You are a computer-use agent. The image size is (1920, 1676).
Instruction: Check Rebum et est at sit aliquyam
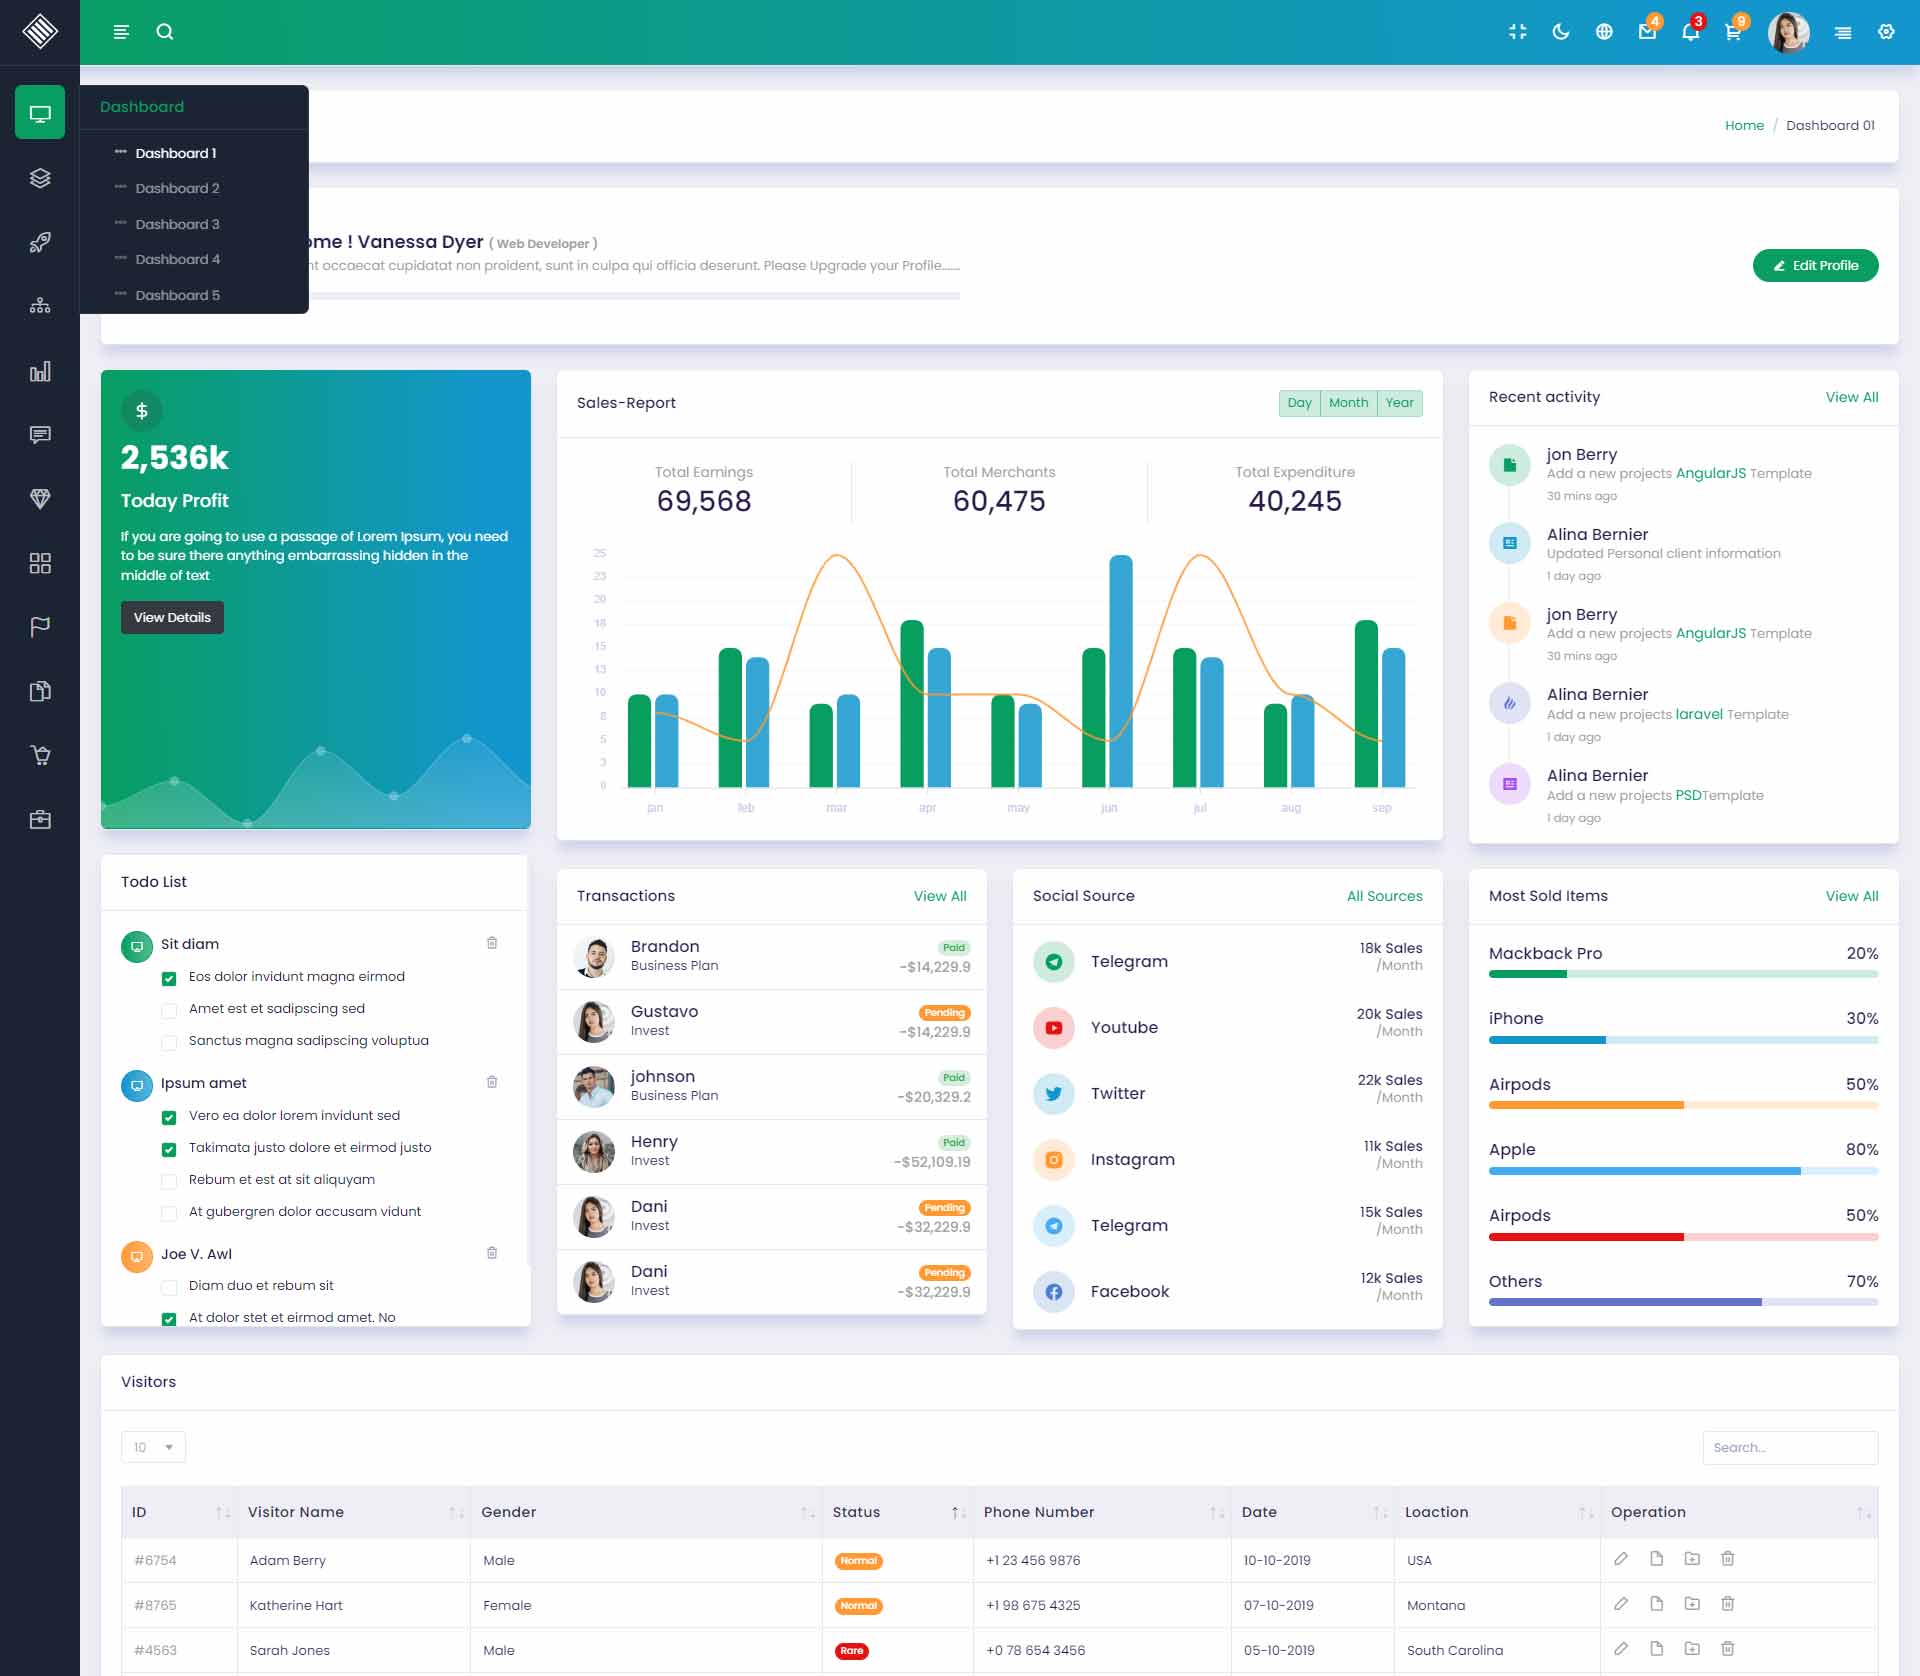[x=169, y=1181]
